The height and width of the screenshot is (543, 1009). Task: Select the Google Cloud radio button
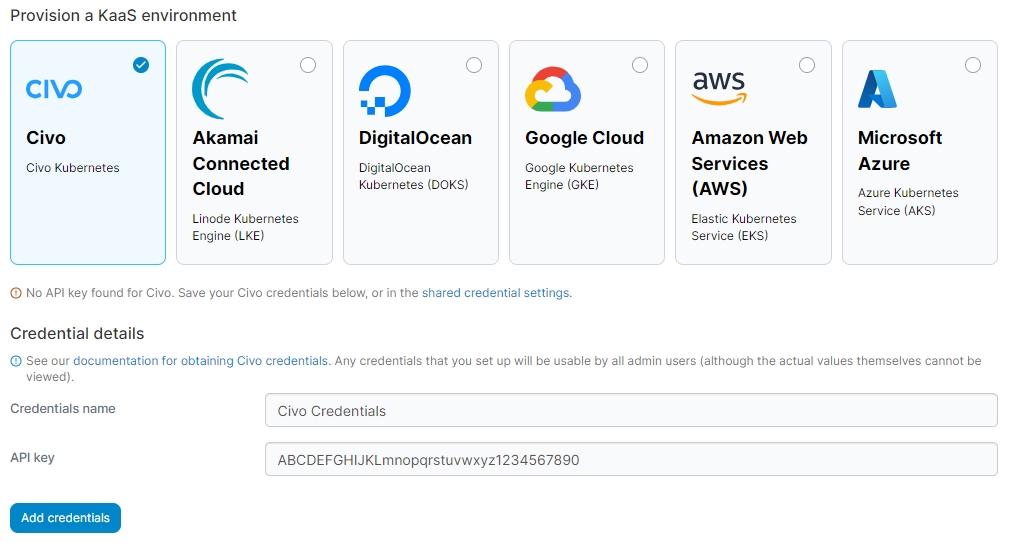pyautogui.click(x=640, y=65)
